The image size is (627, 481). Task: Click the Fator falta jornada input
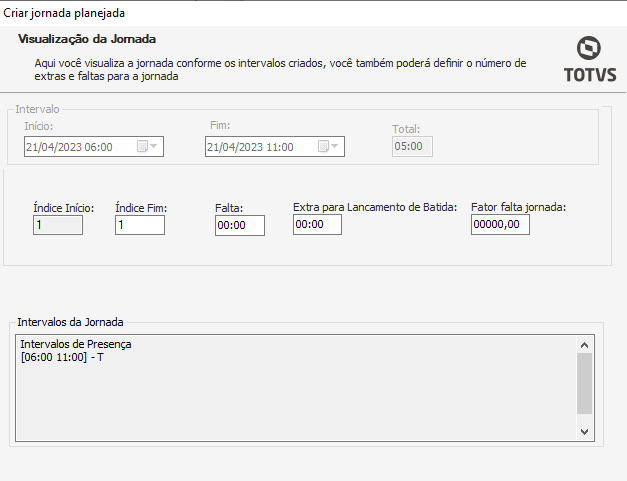click(x=500, y=225)
